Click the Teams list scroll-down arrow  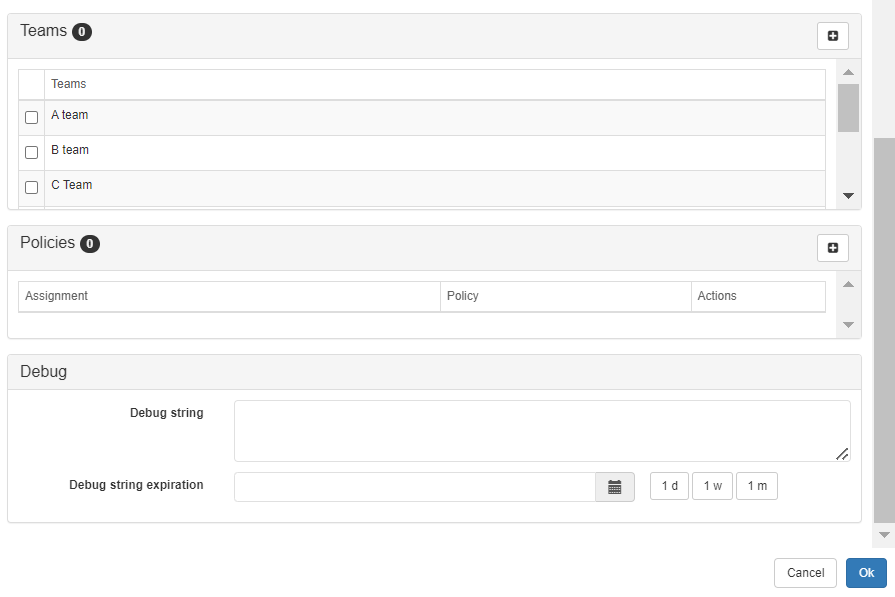tap(848, 196)
